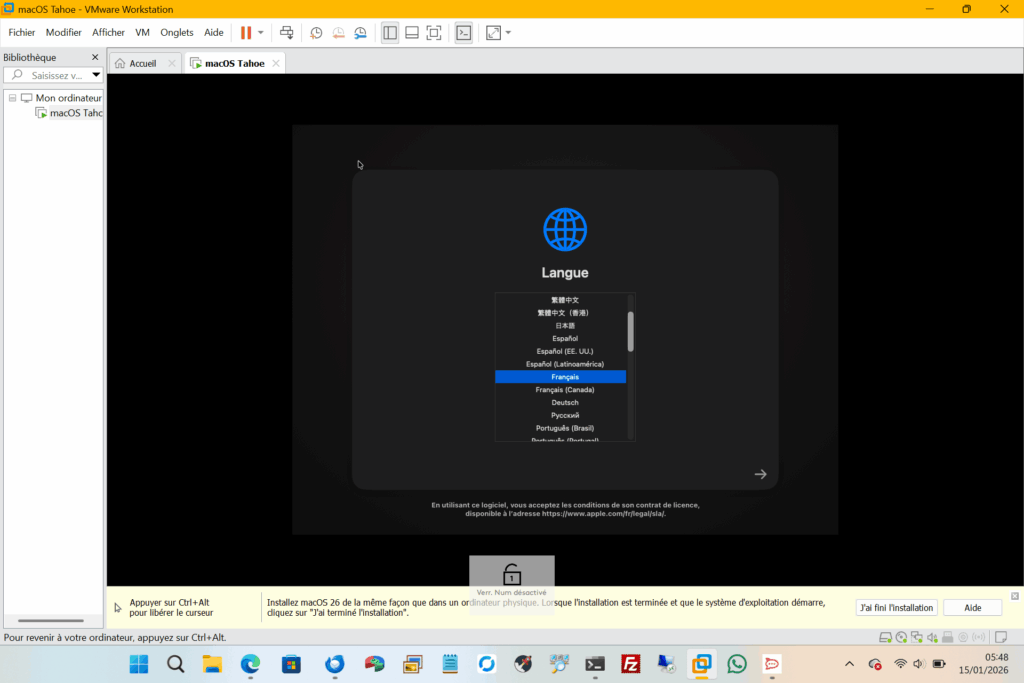Image resolution: width=1024 pixels, height=683 pixels.
Task: Open power options dropdown next to pause
Action: point(261,32)
